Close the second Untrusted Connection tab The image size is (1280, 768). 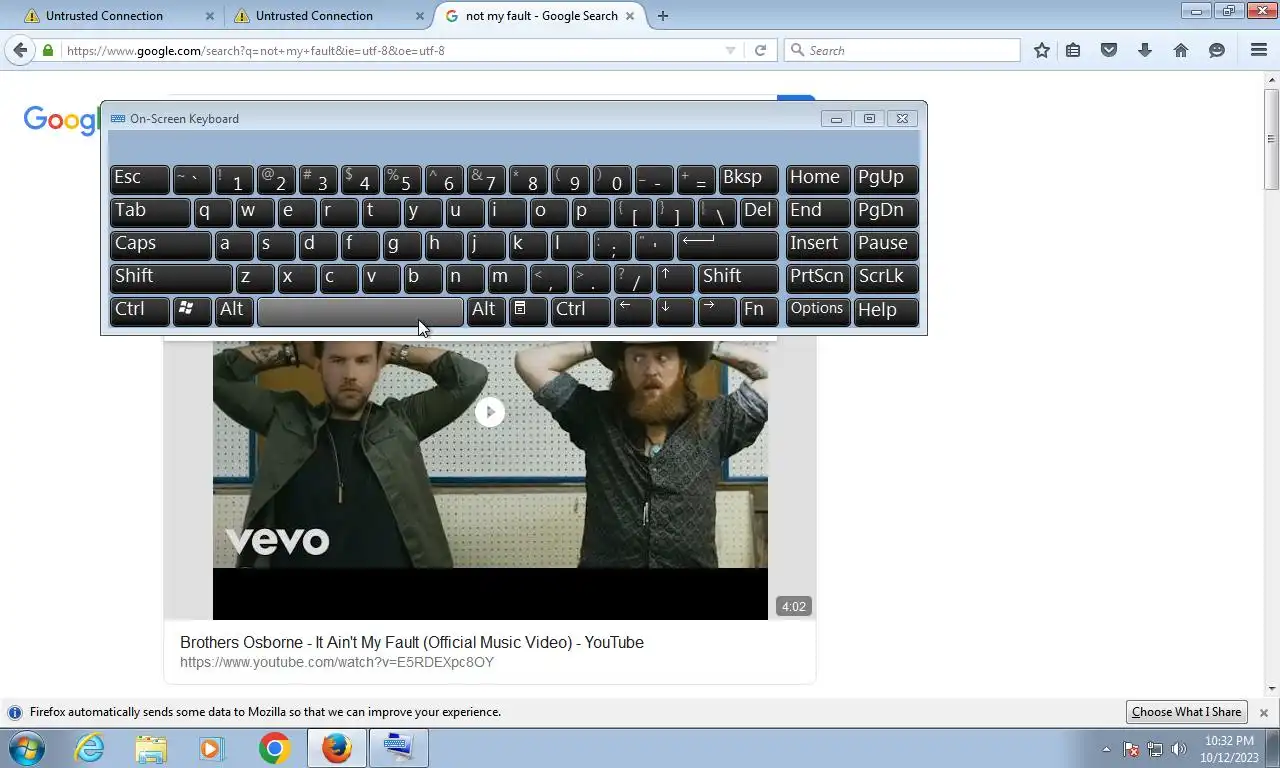[x=419, y=16]
